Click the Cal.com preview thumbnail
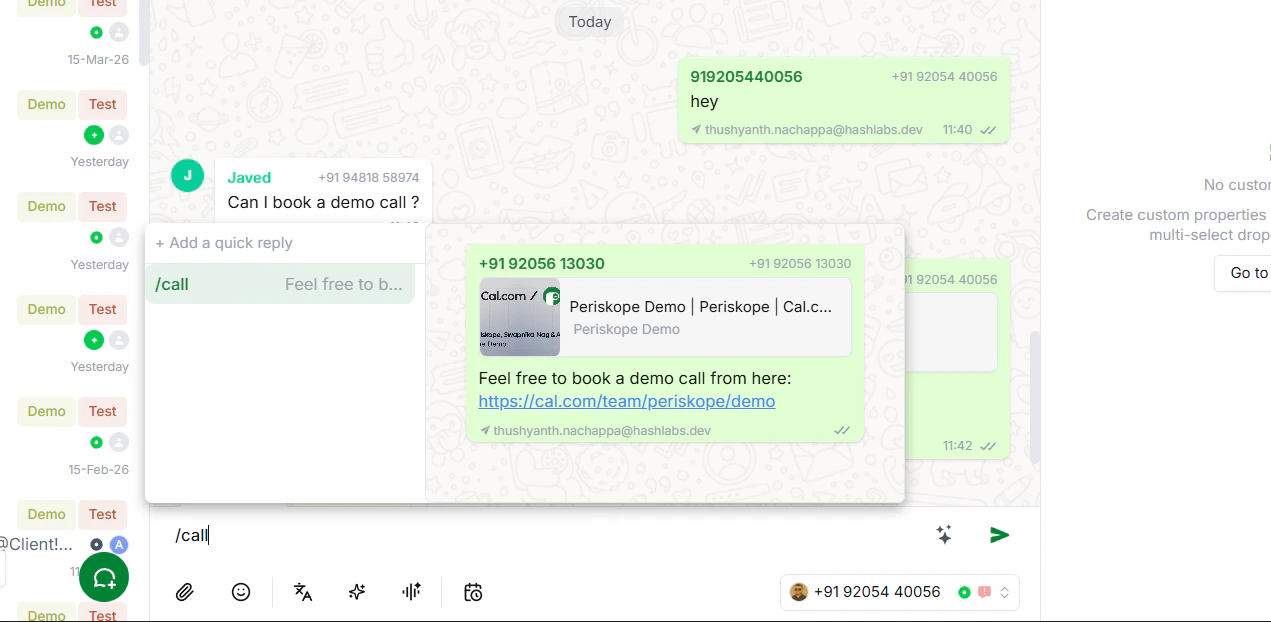This screenshot has height=622, width=1271. click(x=520, y=317)
